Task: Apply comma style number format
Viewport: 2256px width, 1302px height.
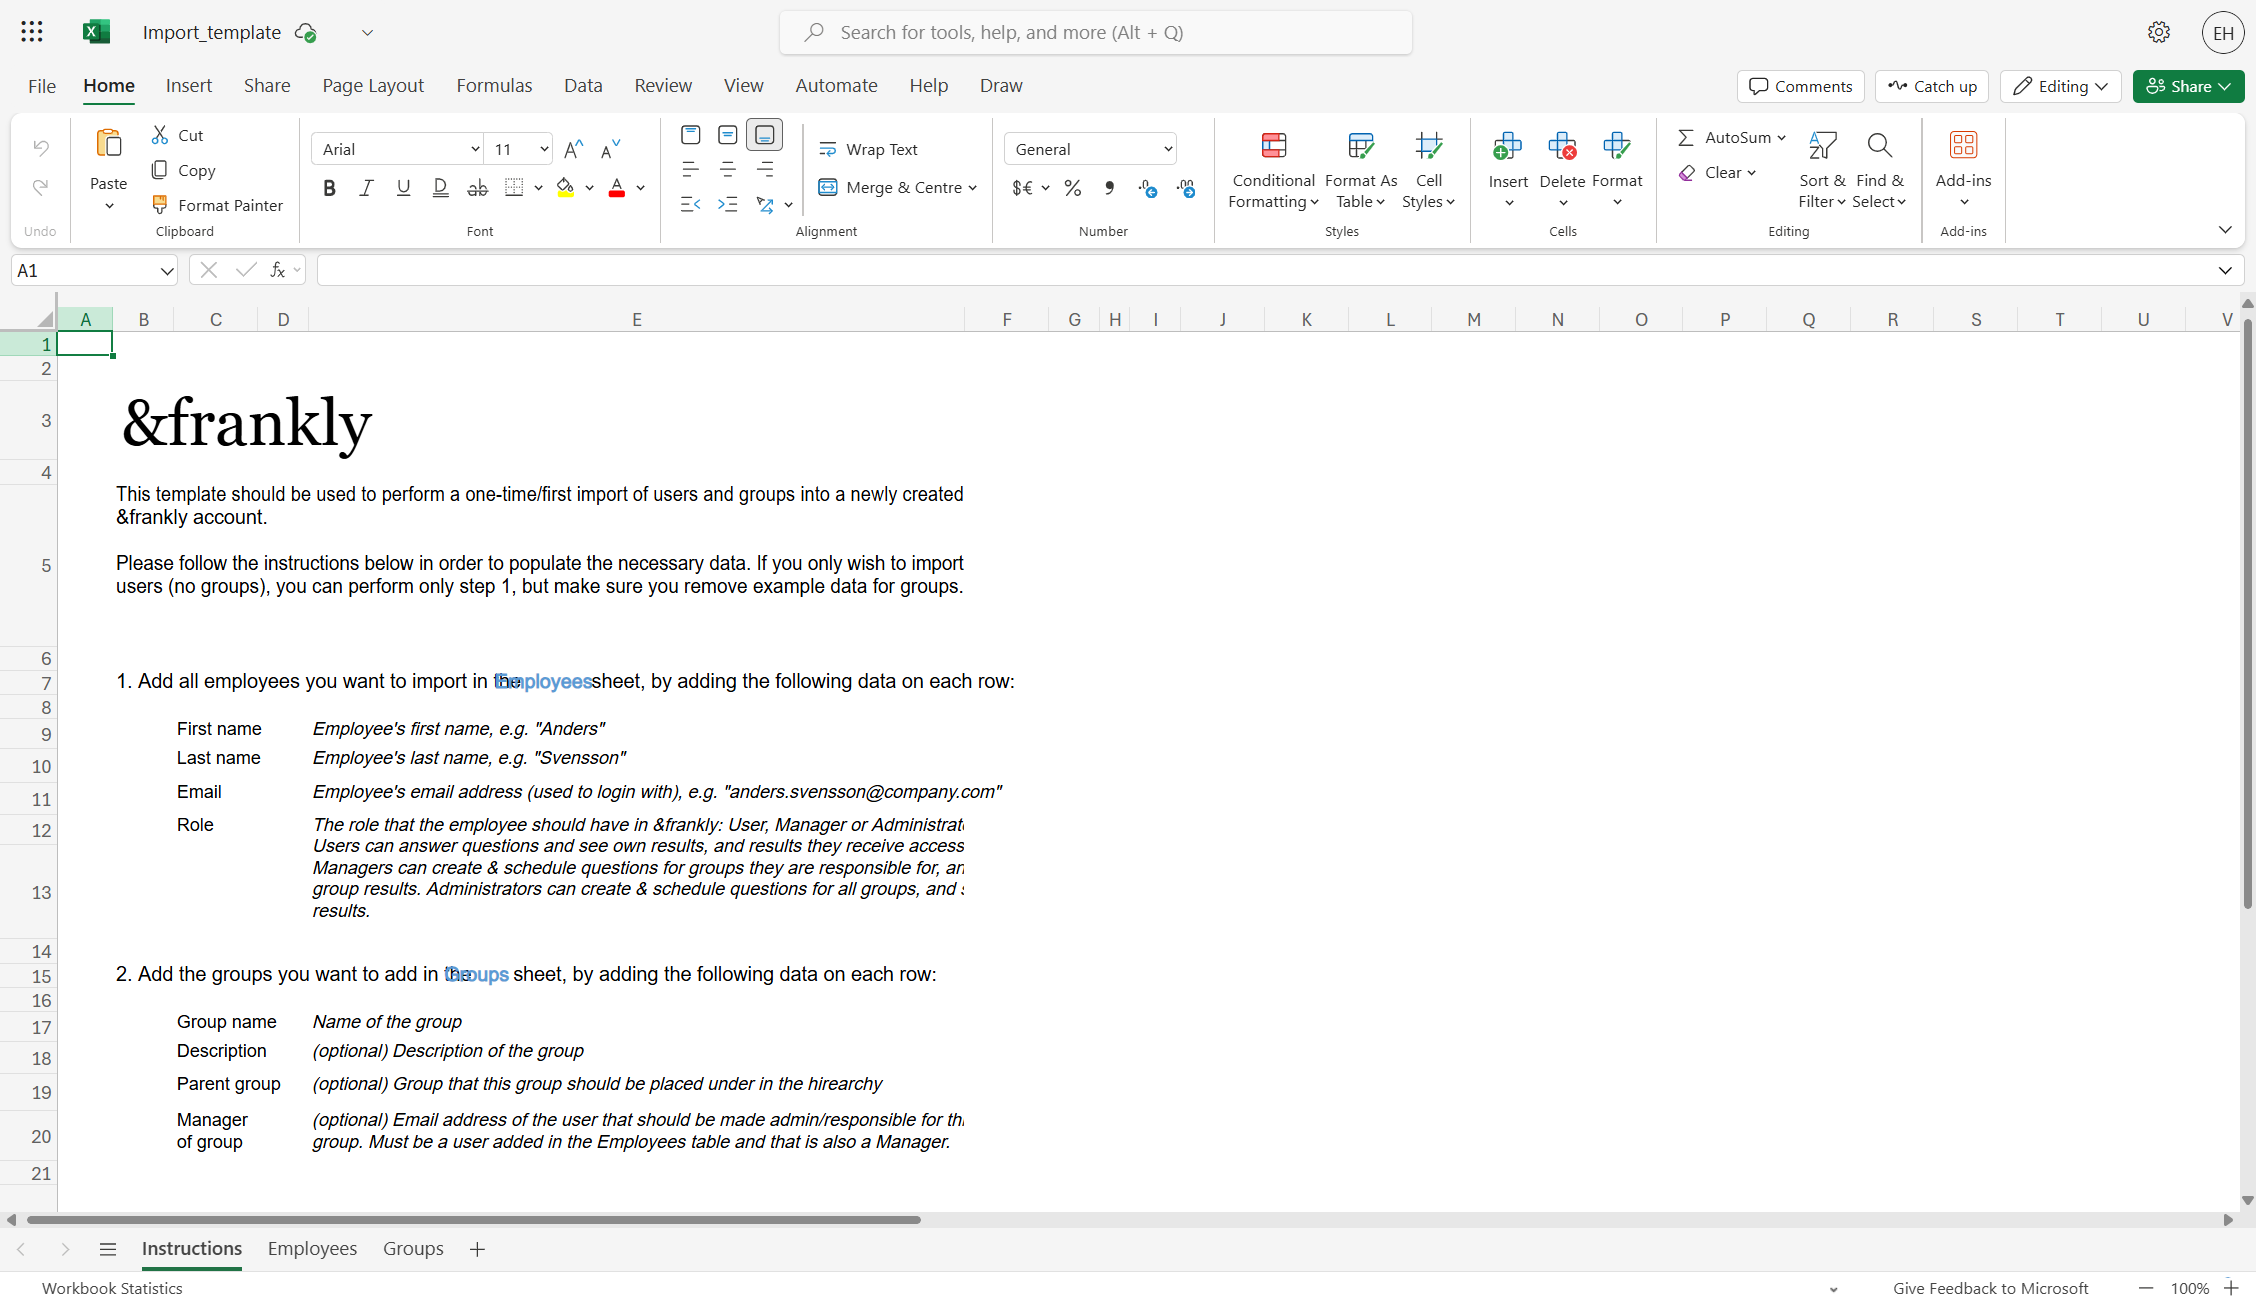Action: click(x=1110, y=188)
